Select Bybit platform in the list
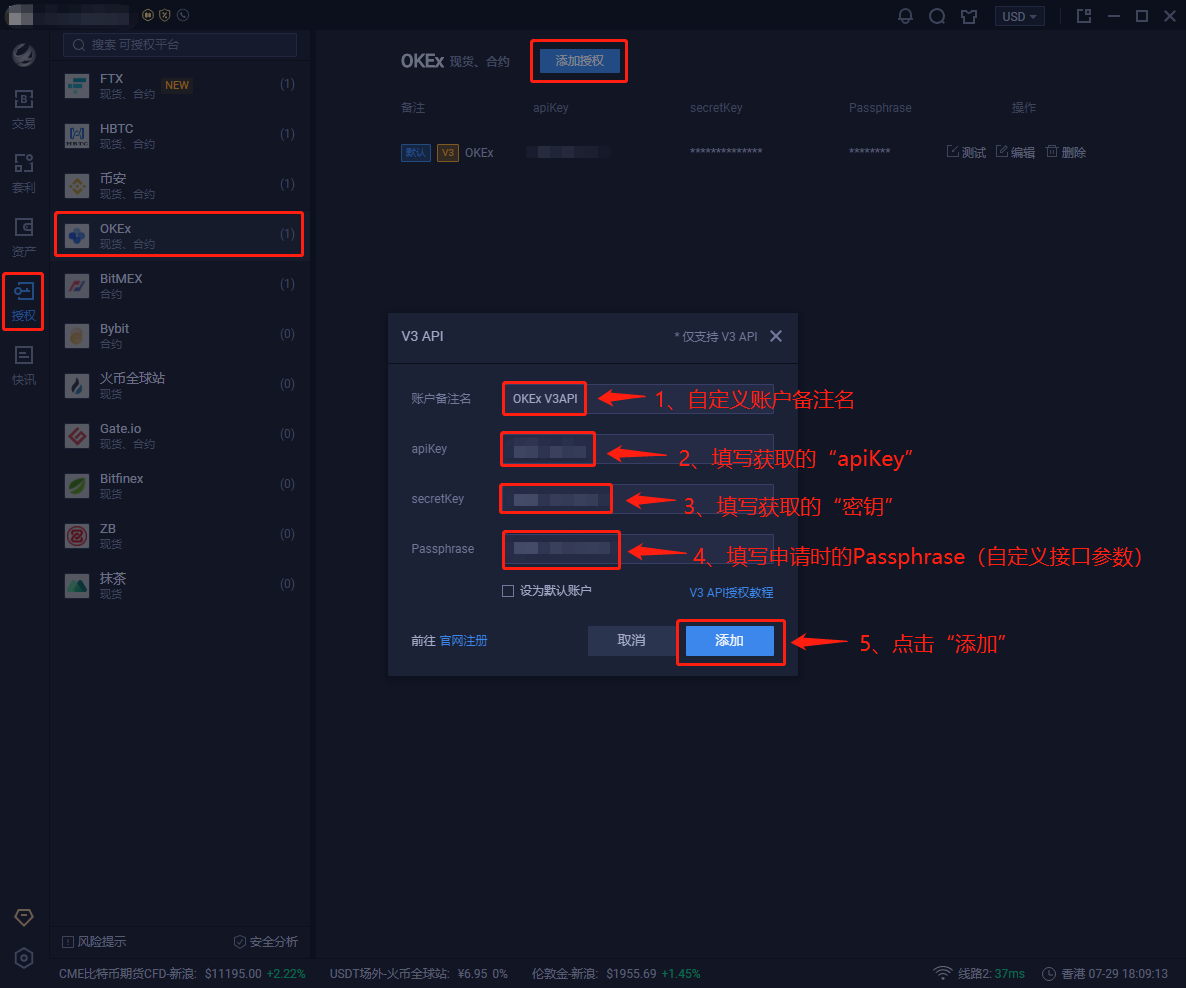The image size is (1186, 988). [179, 335]
